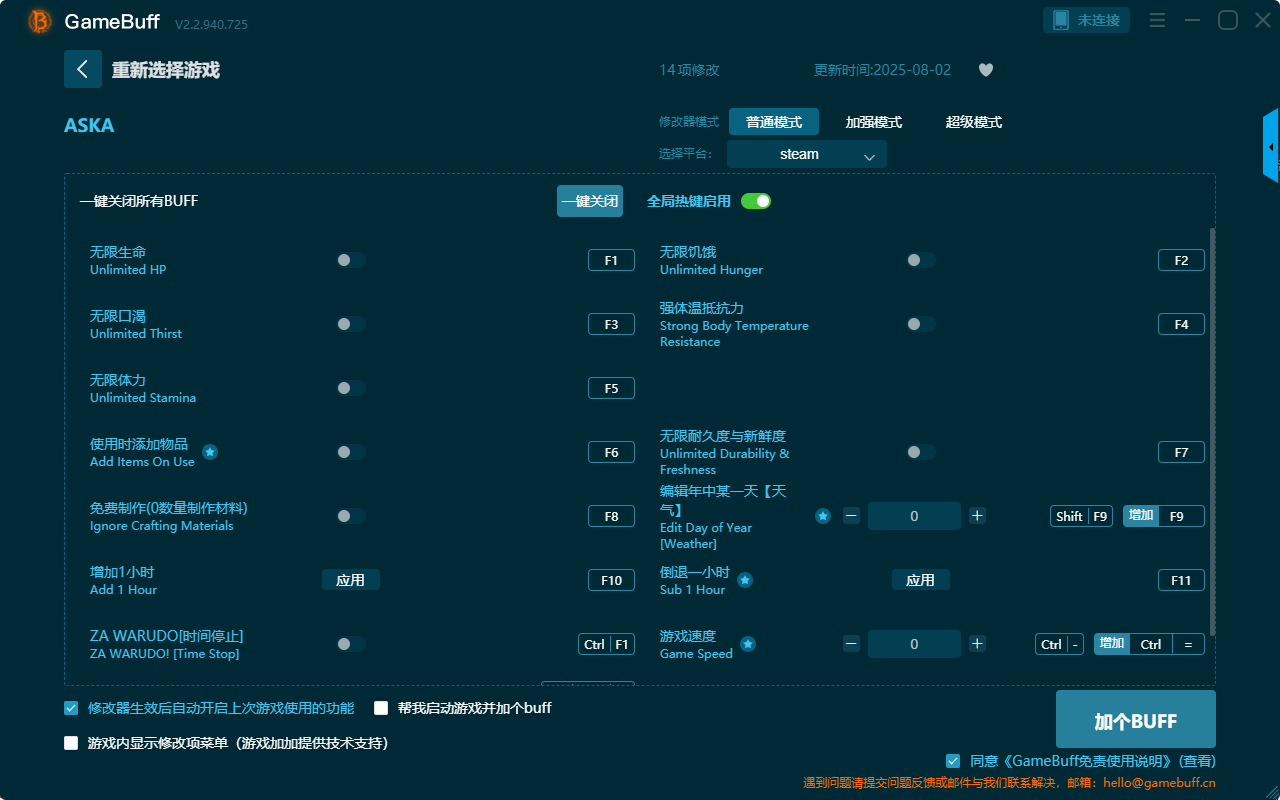Image resolution: width=1280 pixels, height=800 pixels.
Task: Click the F8 hotkey button
Action: tap(611, 516)
